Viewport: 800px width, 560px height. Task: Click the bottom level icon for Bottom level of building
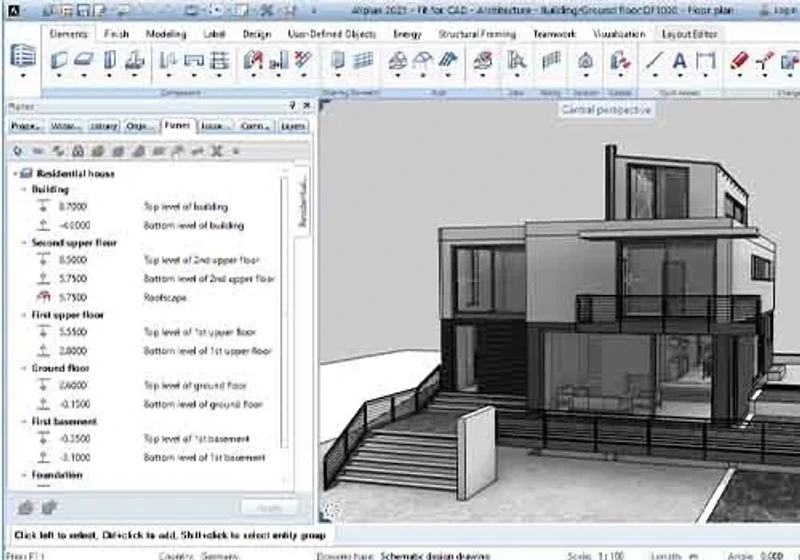[x=43, y=225]
